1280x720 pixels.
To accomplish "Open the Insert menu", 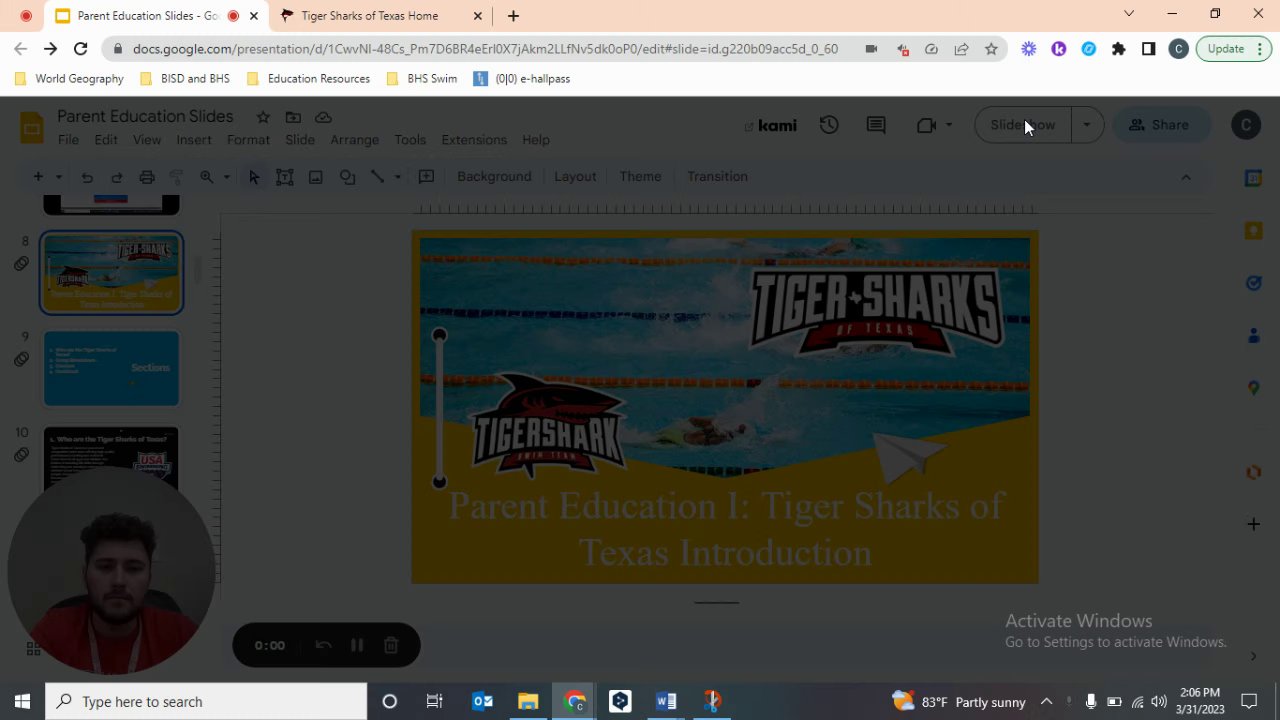I will [194, 140].
